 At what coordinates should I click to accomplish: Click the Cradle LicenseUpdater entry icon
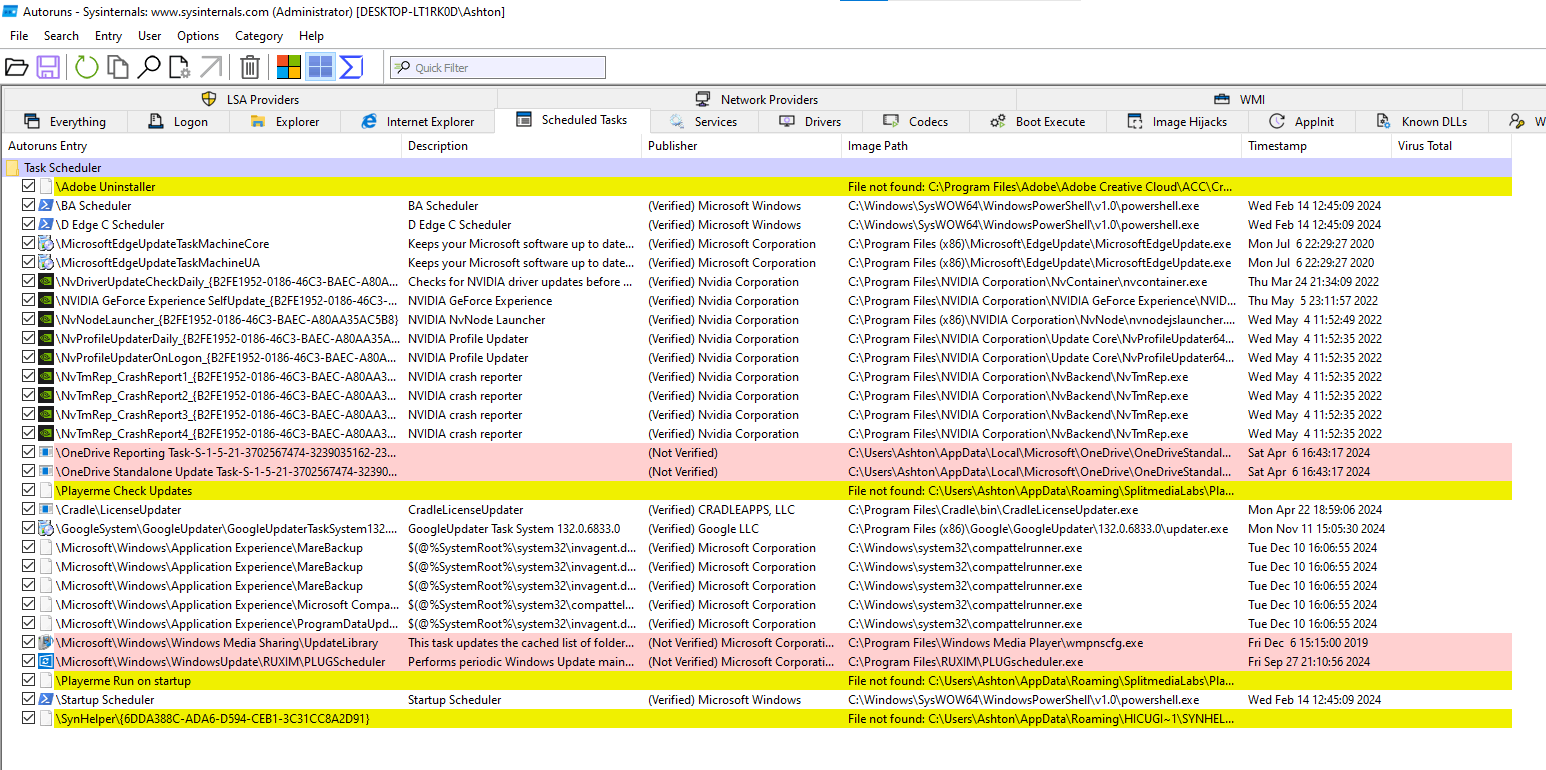coord(46,510)
